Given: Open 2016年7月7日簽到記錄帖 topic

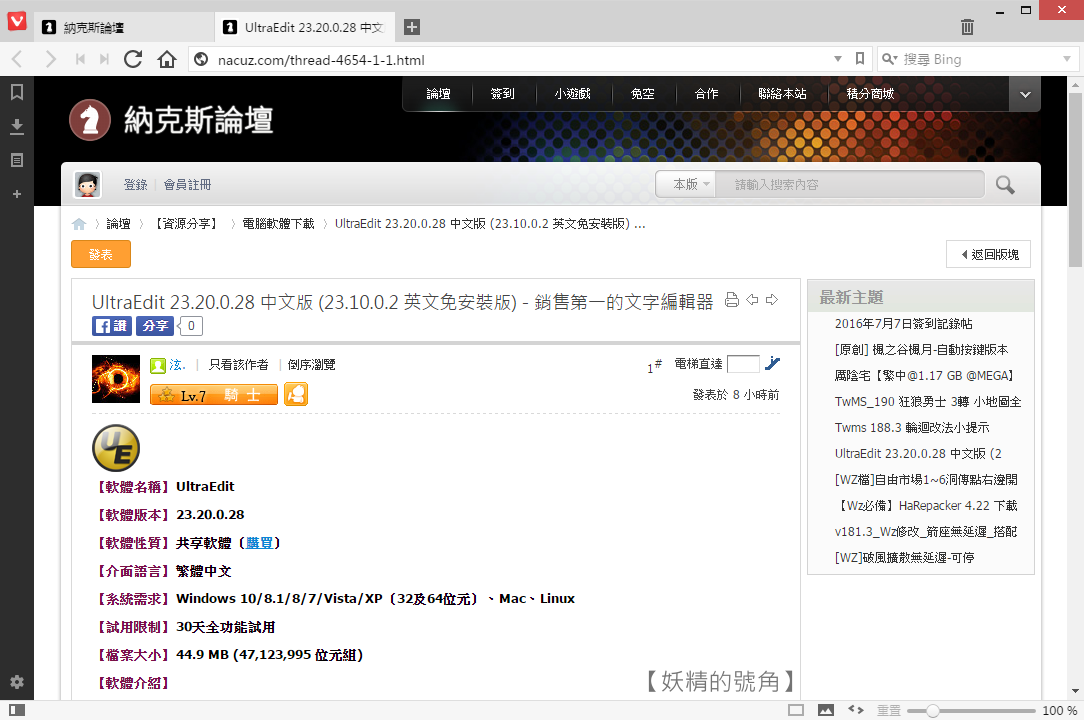Looking at the screenshot, I should pos(904,324).
